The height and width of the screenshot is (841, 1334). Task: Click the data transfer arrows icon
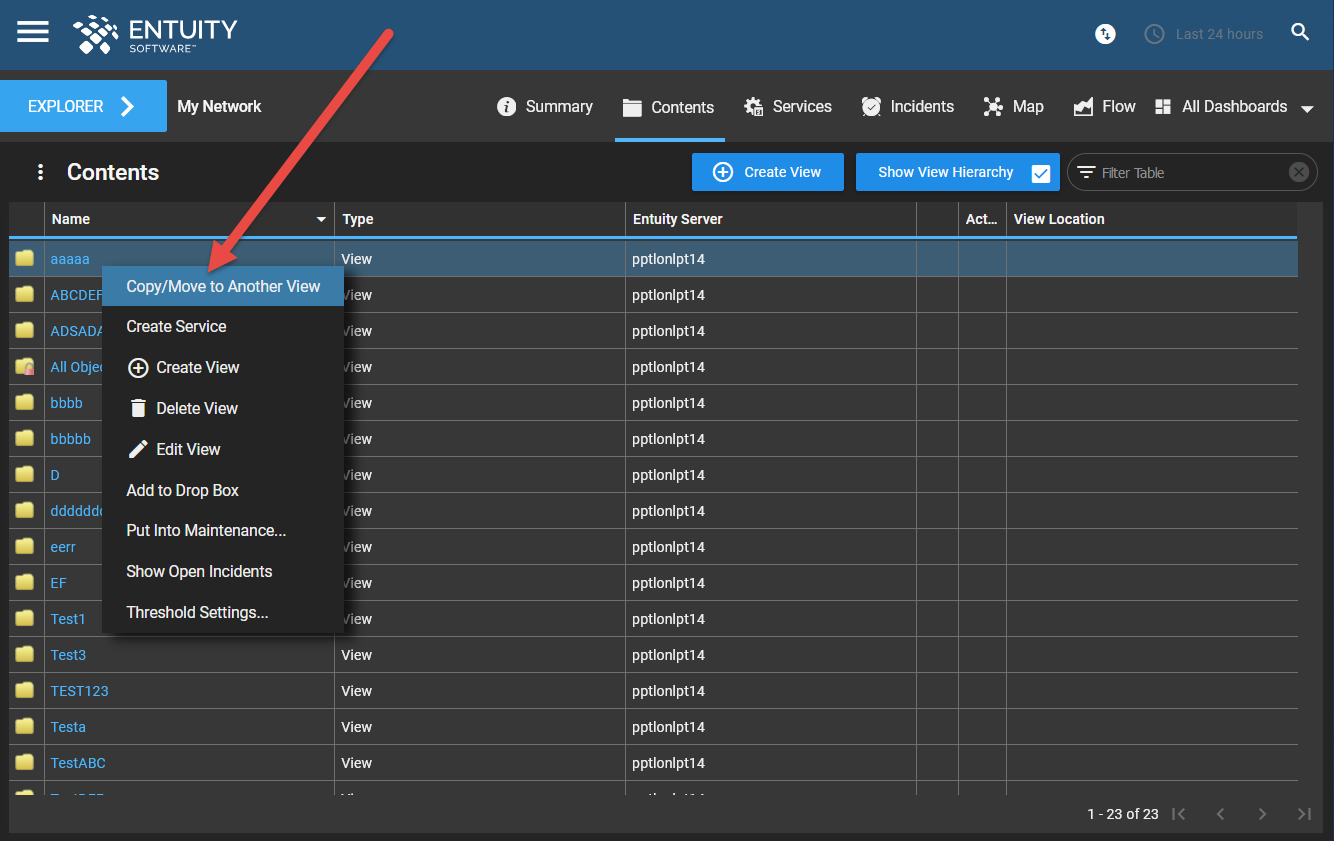click(x=1105, y=34)
